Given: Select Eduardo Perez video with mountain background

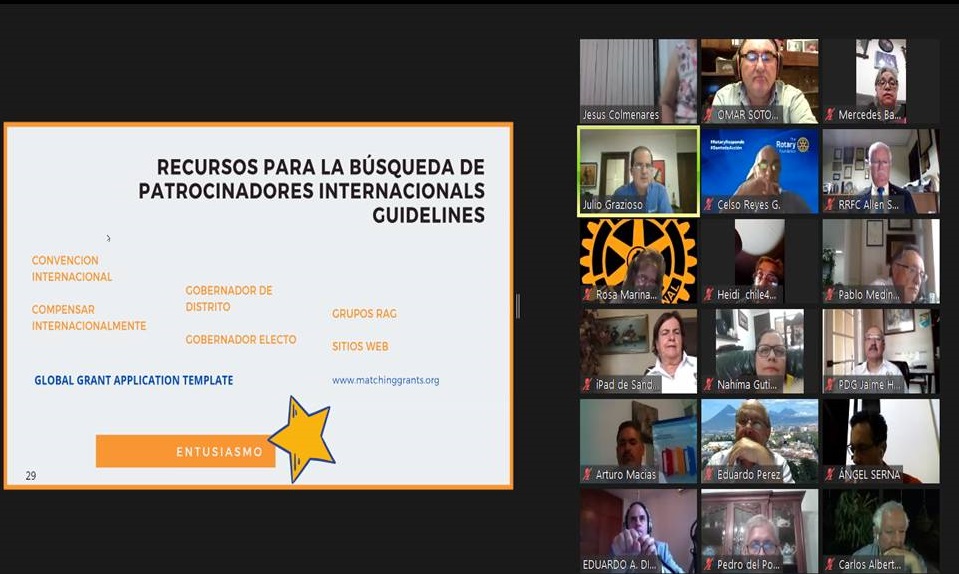Looking at the screenshot, I should pyautogui.click(x=759, y=438).
